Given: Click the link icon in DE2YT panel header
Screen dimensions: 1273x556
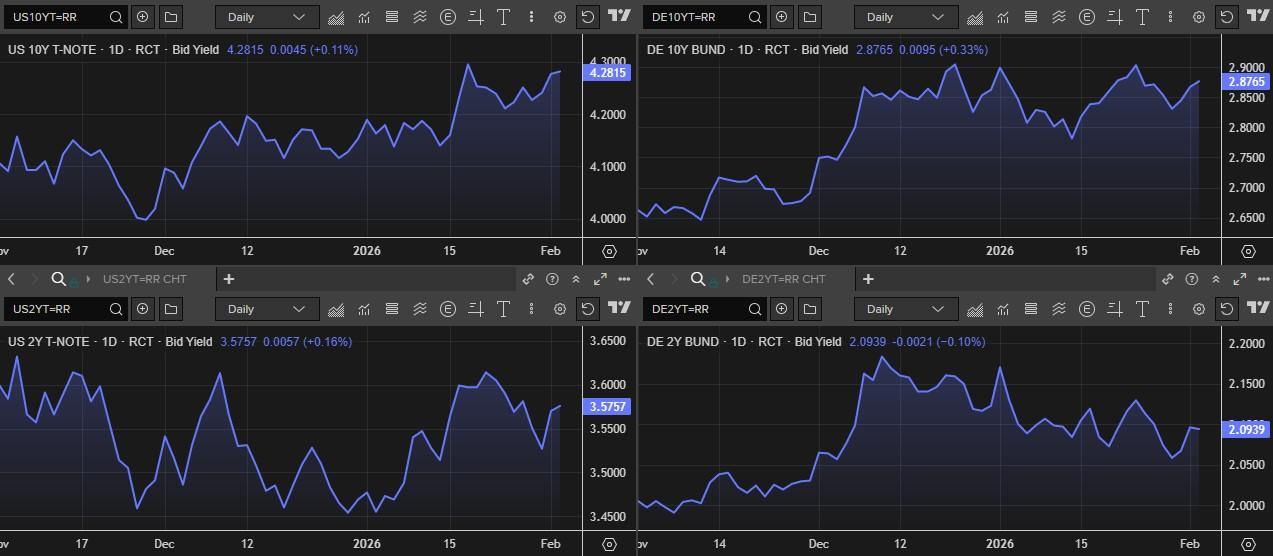Looking at the screenshot, I should (1167, 279).
